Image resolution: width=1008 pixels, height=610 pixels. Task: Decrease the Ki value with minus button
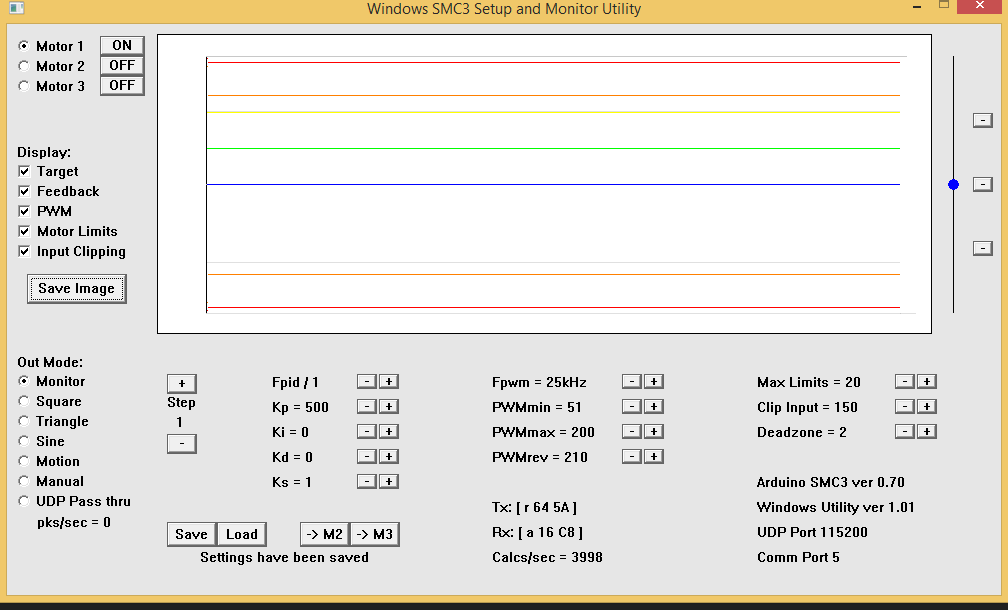(367, 432)
